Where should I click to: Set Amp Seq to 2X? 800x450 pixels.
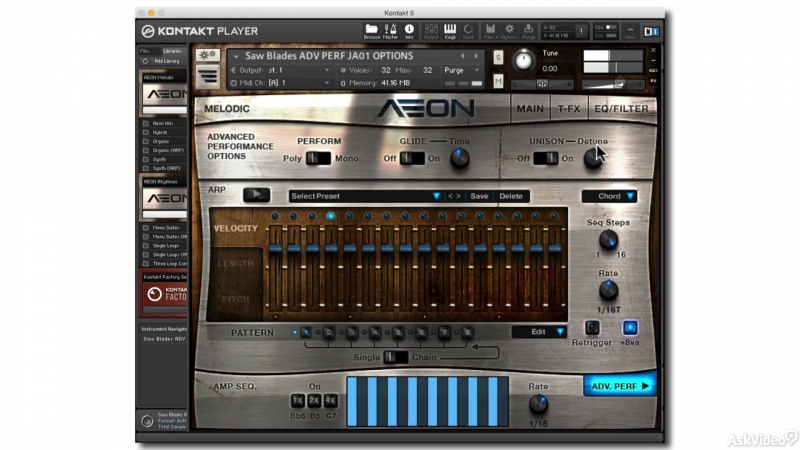coord(314,401)
